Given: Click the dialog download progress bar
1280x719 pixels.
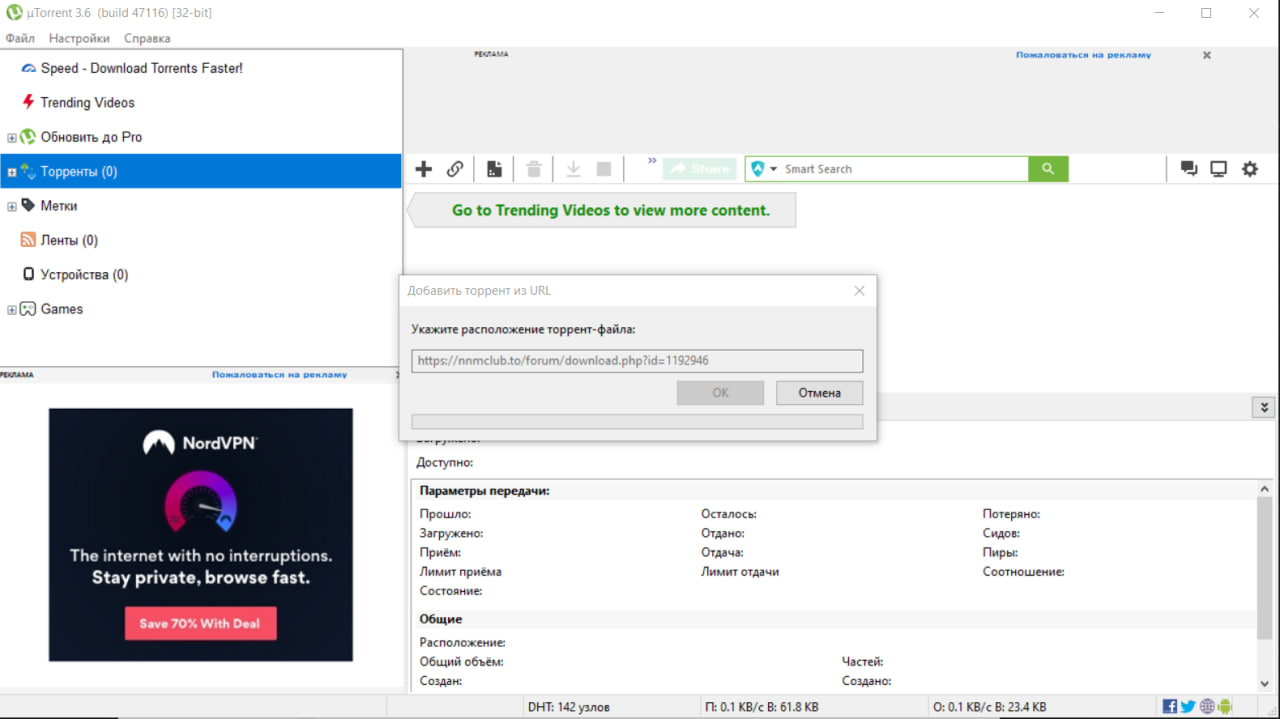Looking at the screenshot, I should point(637,421).
